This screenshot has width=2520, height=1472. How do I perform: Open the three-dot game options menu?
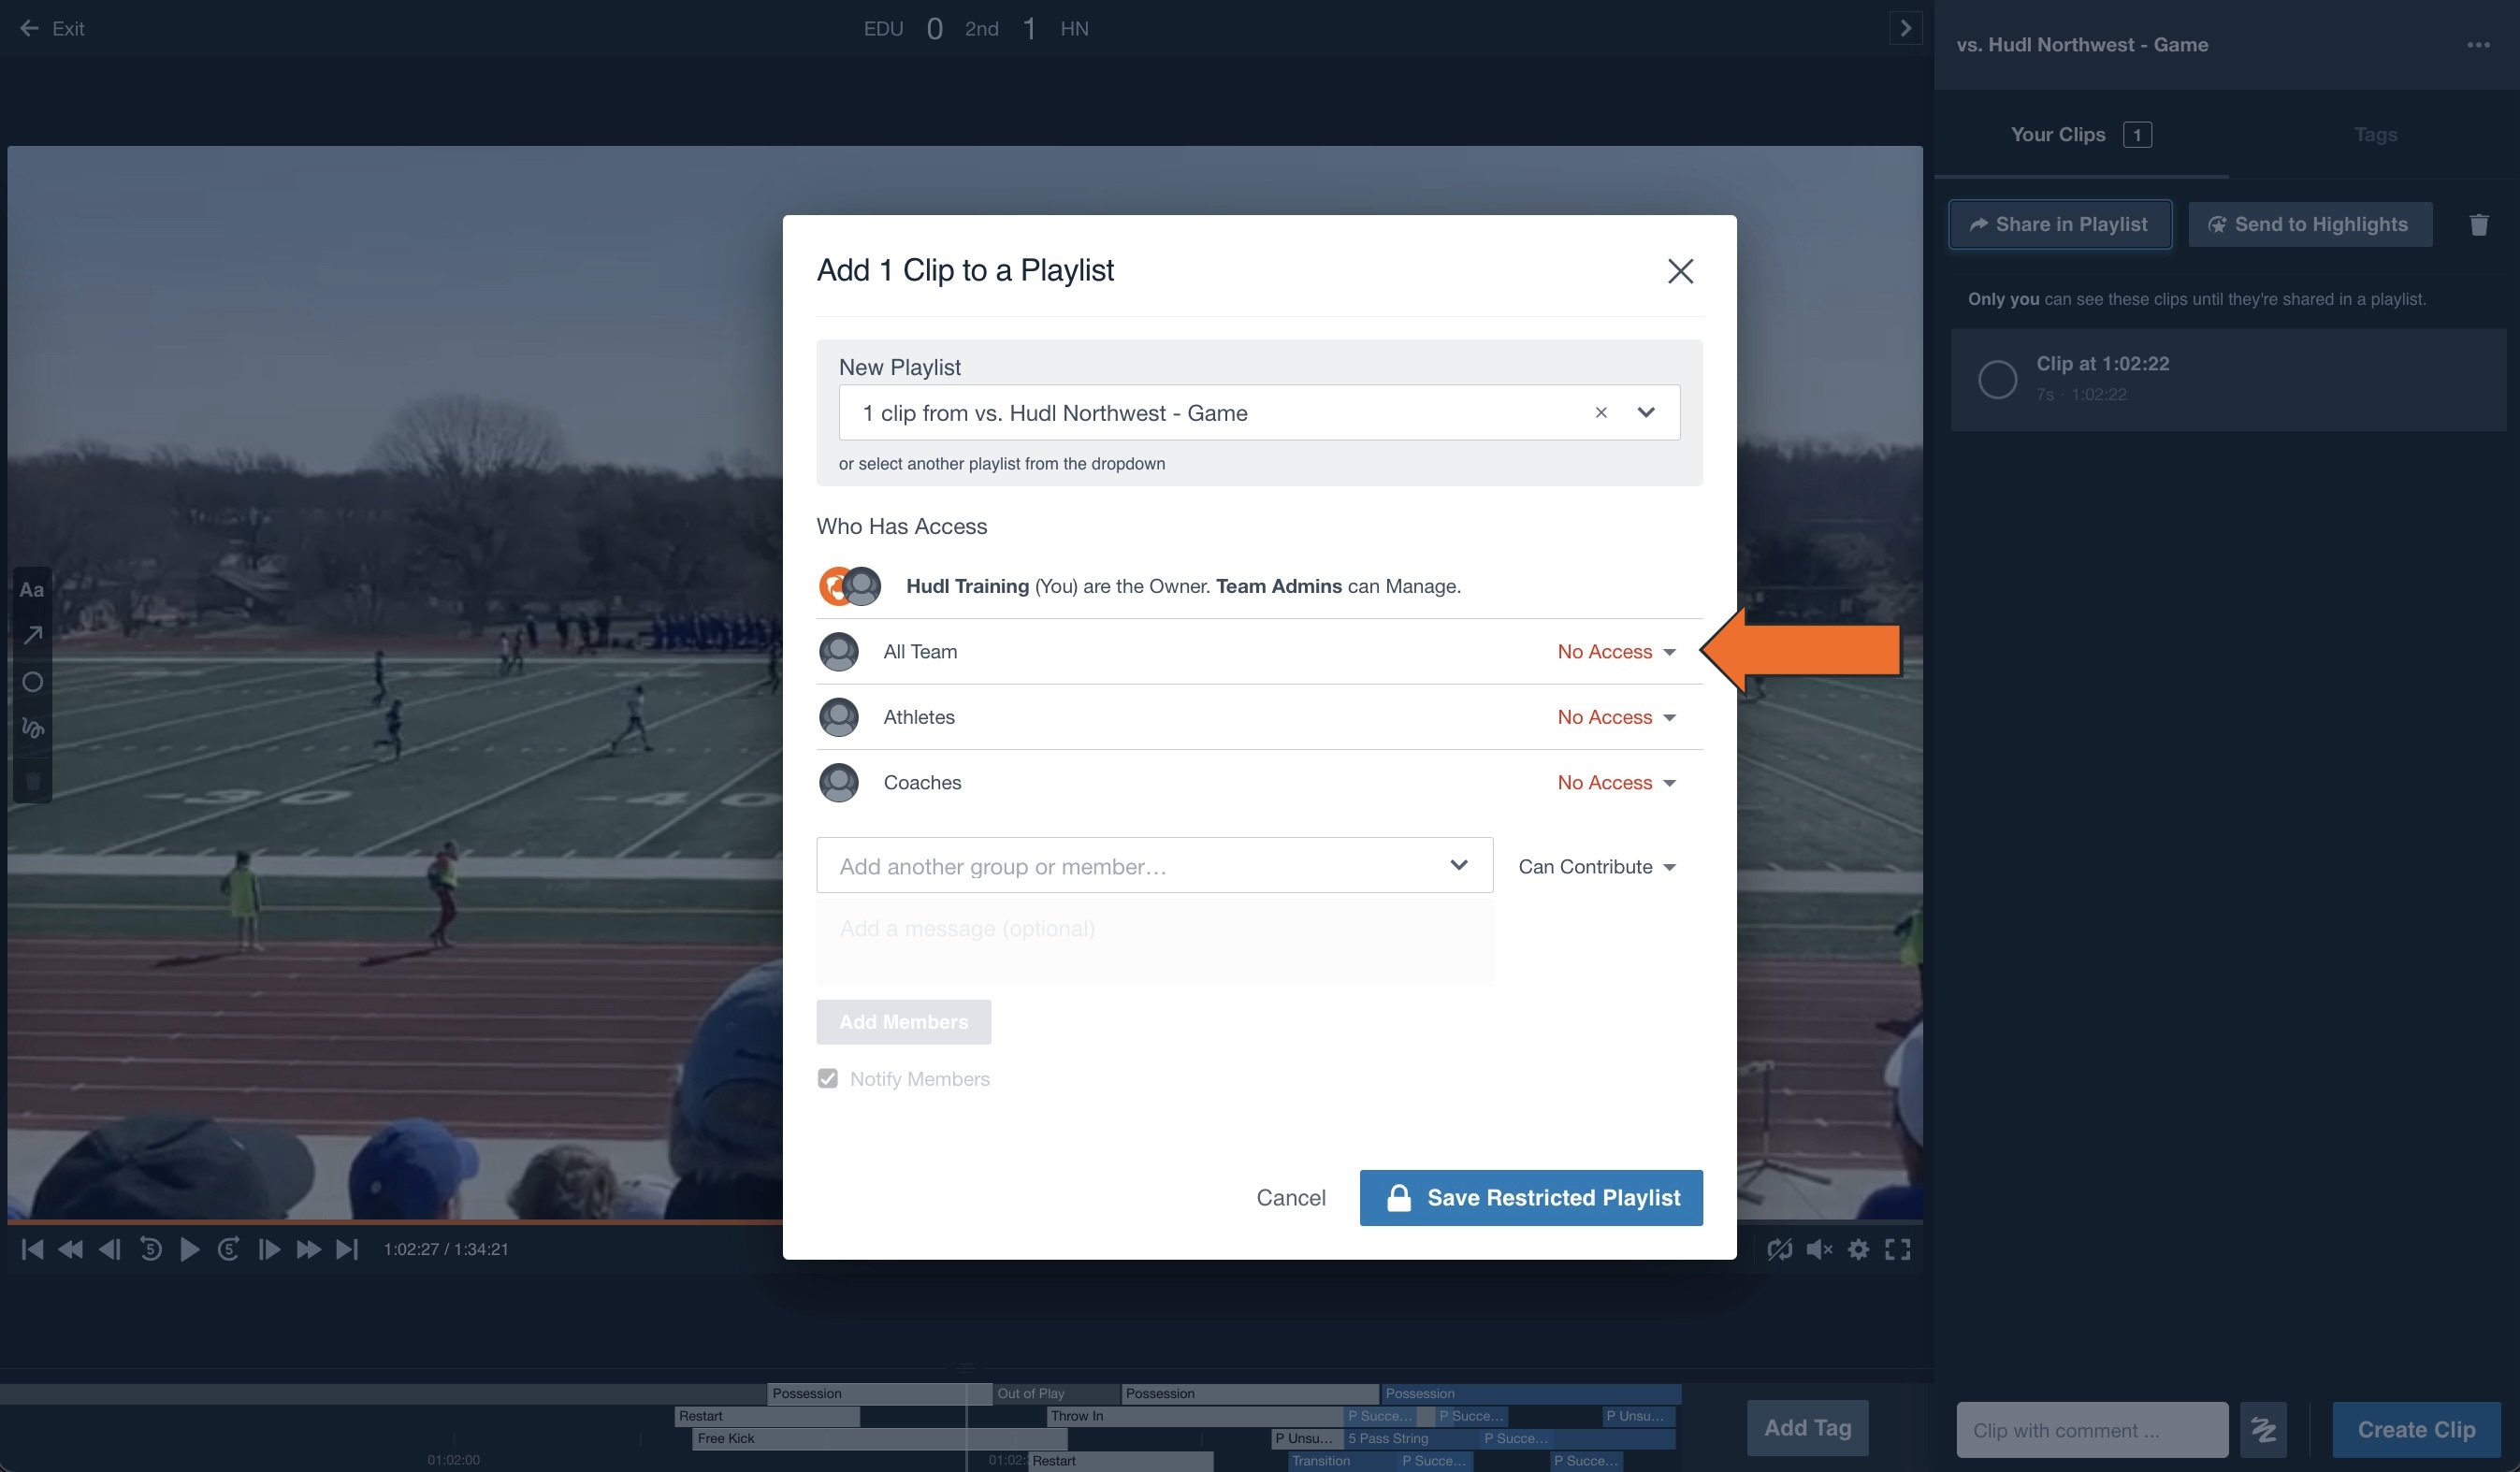[2479, 44]
